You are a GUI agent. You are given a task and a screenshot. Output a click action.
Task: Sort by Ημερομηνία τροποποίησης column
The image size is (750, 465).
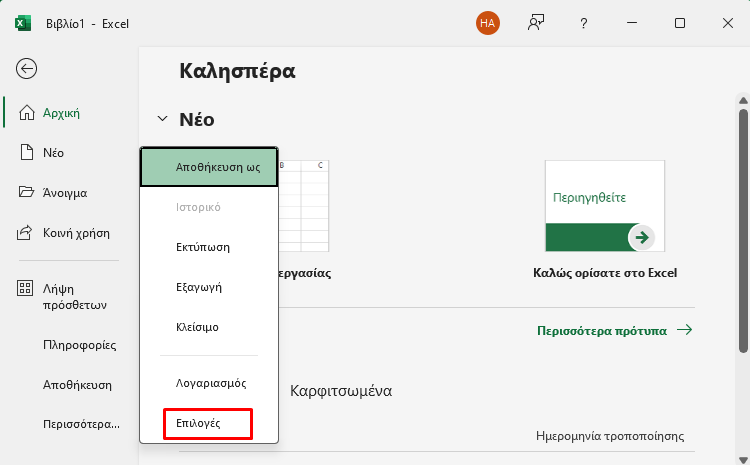coord(610,436)
